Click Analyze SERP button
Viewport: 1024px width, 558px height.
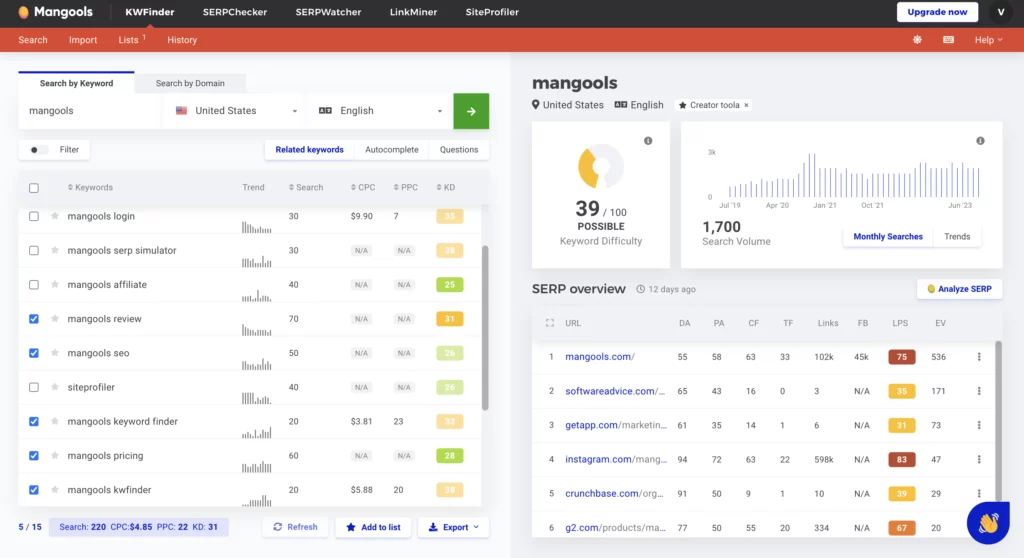(959, 289)
